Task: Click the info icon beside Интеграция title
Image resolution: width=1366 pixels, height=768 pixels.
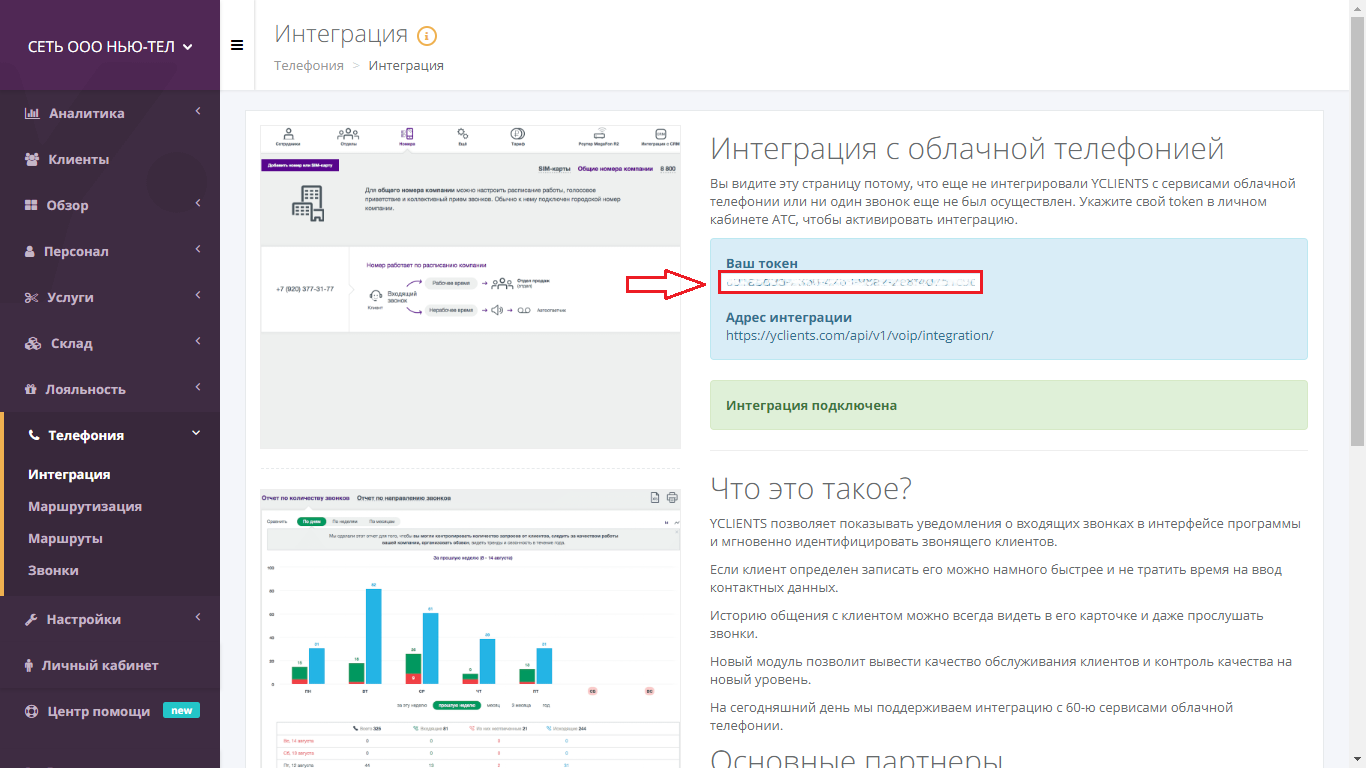Action: point(427,36)
